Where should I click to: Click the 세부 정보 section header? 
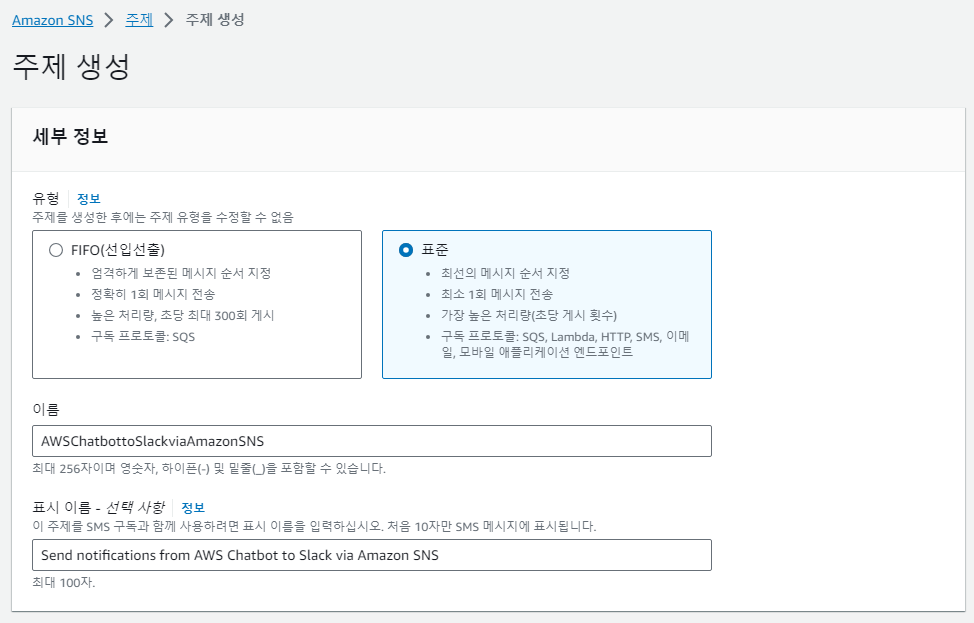tap(70, 136)
